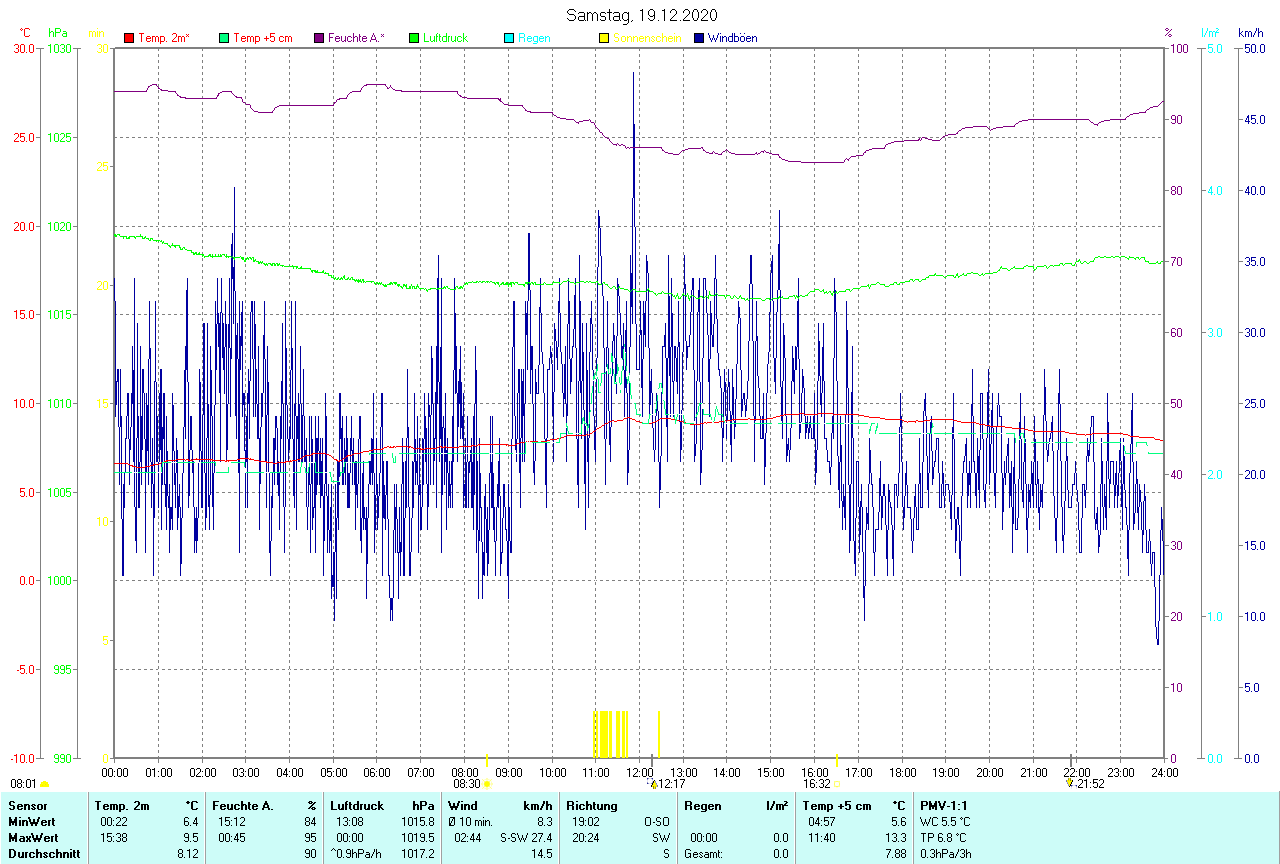Screen dimensions: 1280x864
Task: Click the pressure minimum value 1015.8
Action: coord(417,821)
